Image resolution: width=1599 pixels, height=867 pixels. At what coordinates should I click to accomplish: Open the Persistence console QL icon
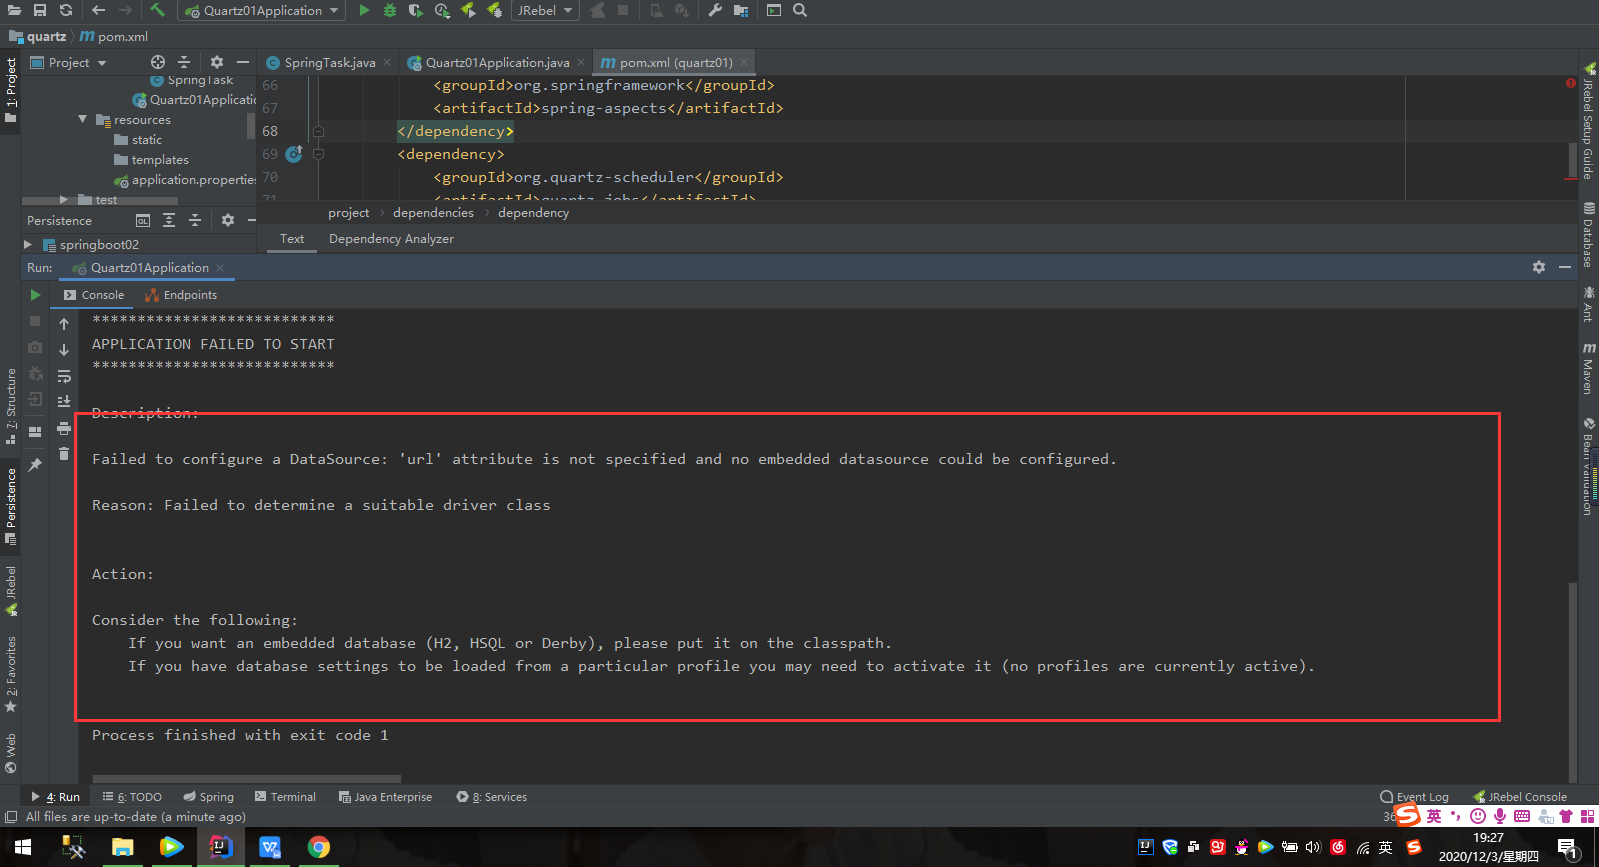coord(143,220)
